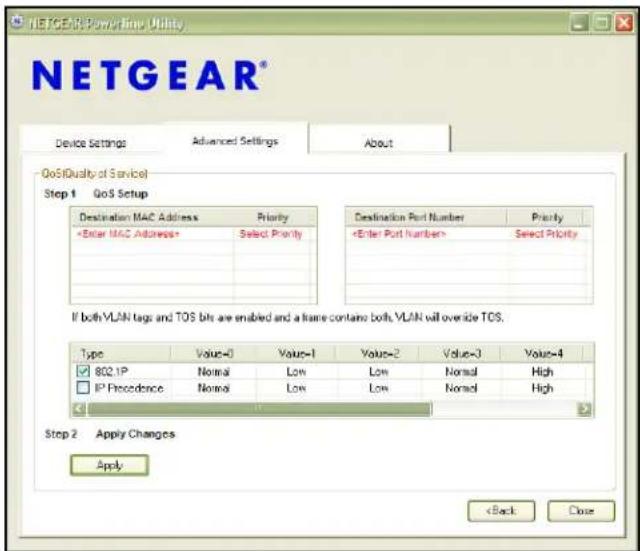Image resolution: width=640 pixels, height=551 pixels.
Task: Select 802.1P Value=1 cell Low
Action: [x=296, y=371]
